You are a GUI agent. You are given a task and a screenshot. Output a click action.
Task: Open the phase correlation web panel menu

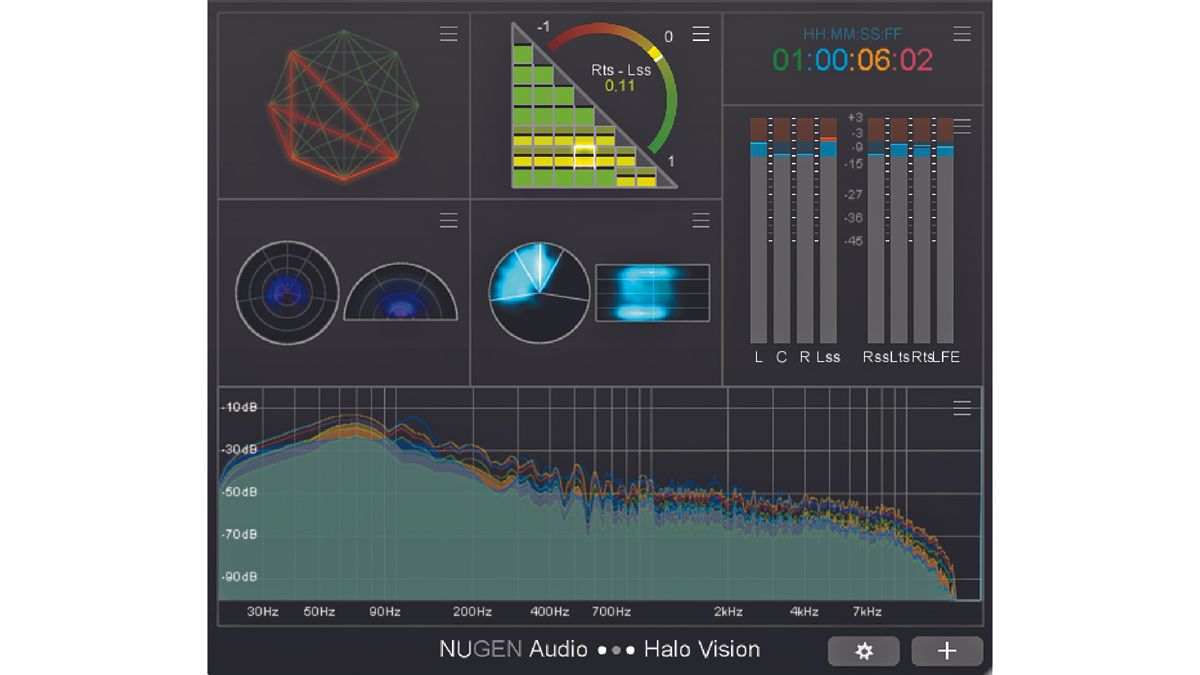tap(448, 34)
